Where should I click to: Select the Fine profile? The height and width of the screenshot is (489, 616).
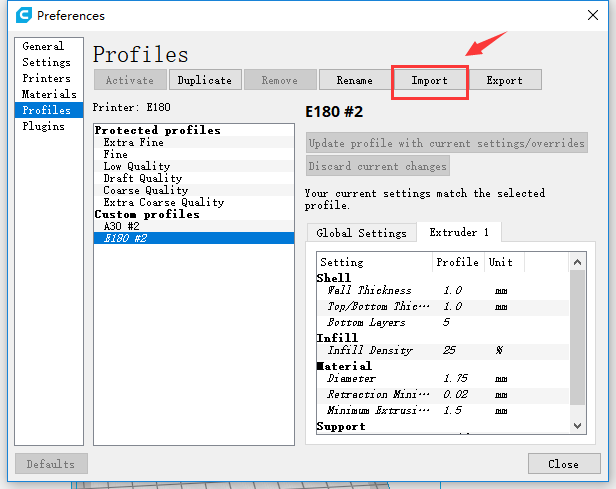pos(194,154)
